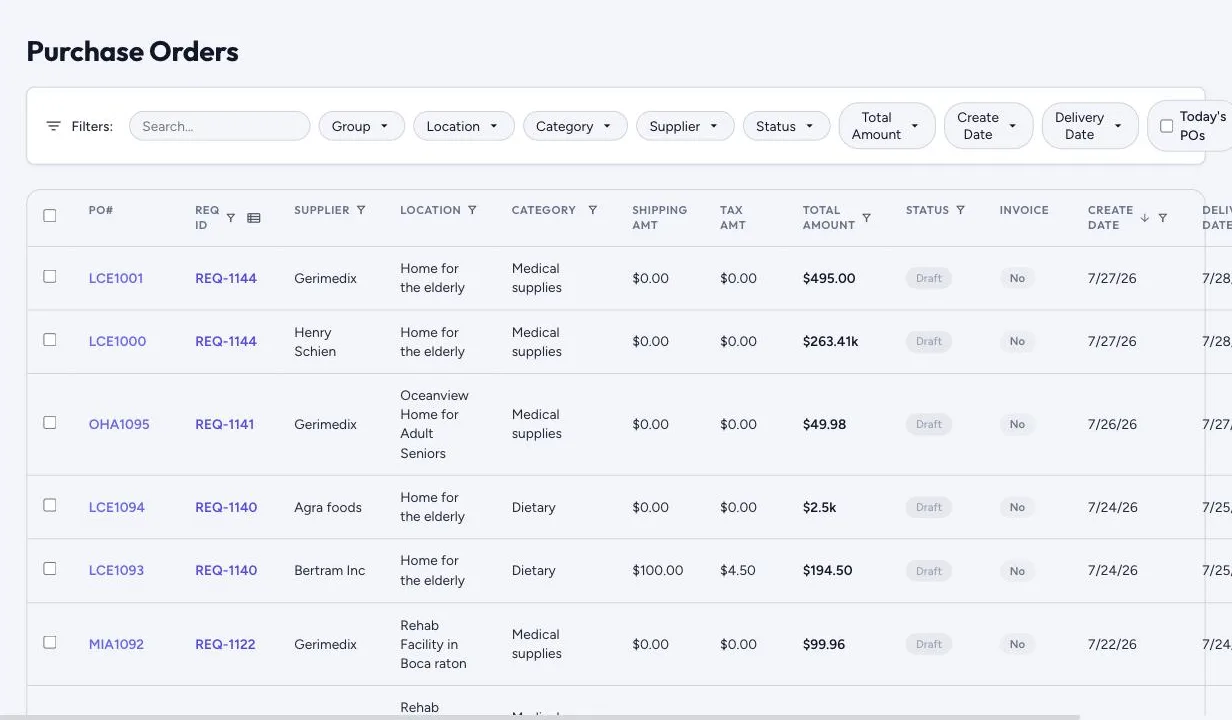This screenshot has height=720, width=1232.
Task: Open purchase order LCE1000
Action: point(117,341)
